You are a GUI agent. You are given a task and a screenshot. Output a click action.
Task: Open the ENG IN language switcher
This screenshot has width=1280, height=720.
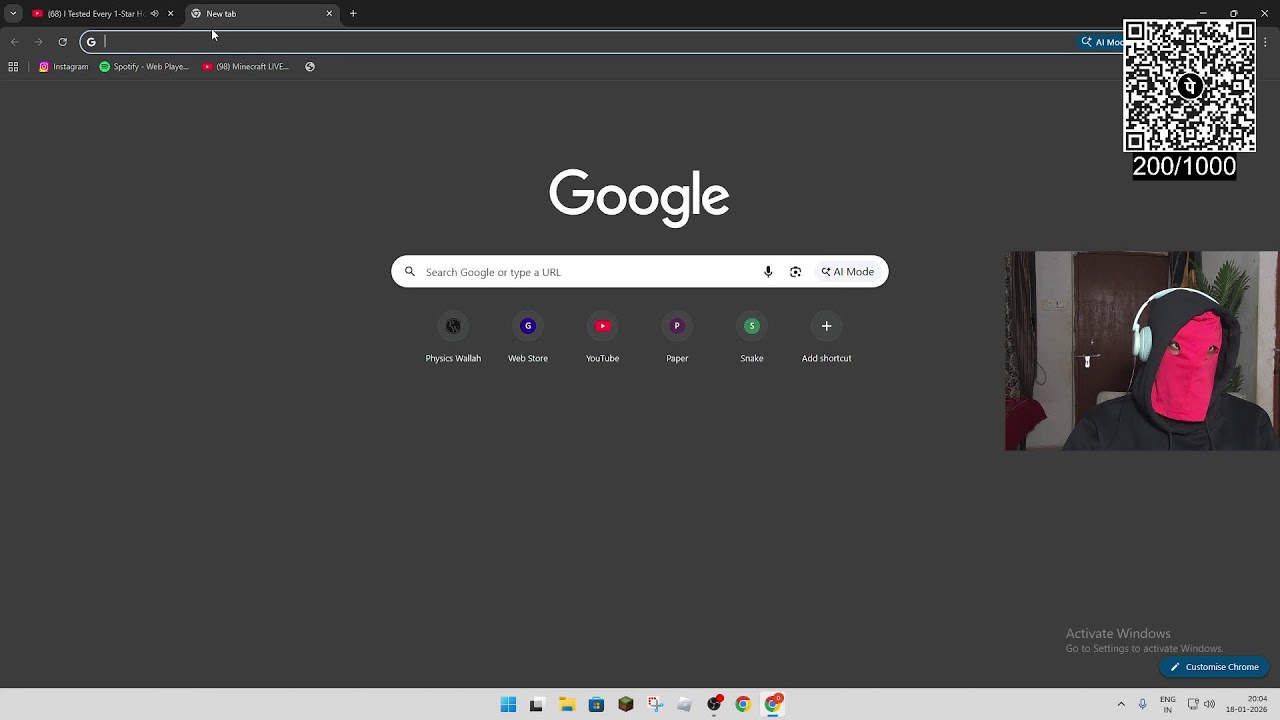pos(1168,705)
